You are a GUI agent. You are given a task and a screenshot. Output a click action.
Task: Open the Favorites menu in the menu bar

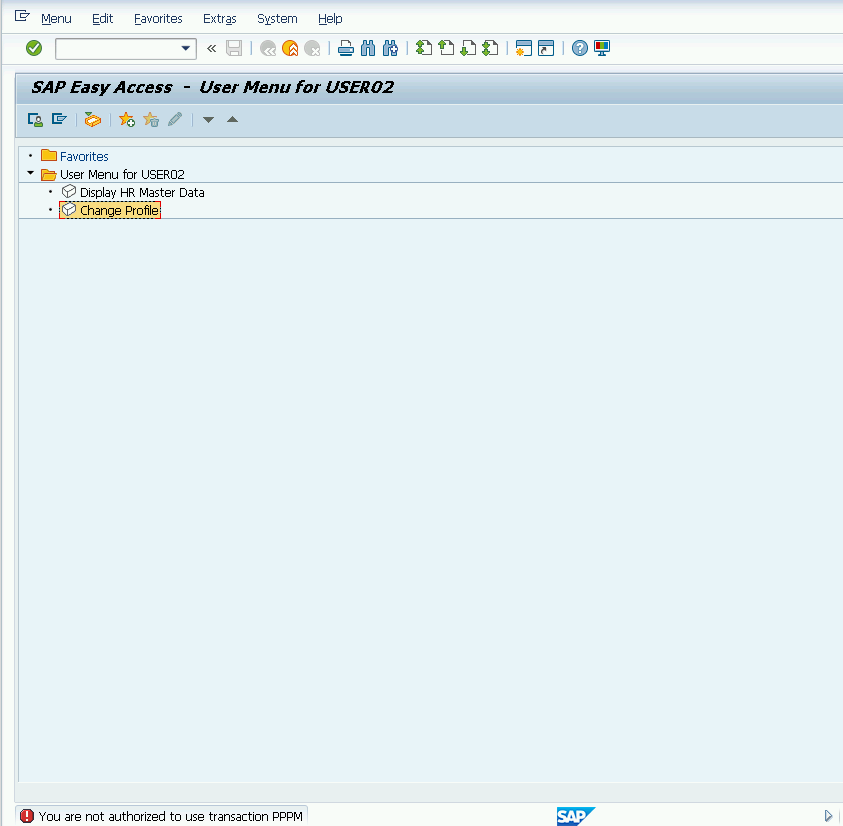[157, 18]
